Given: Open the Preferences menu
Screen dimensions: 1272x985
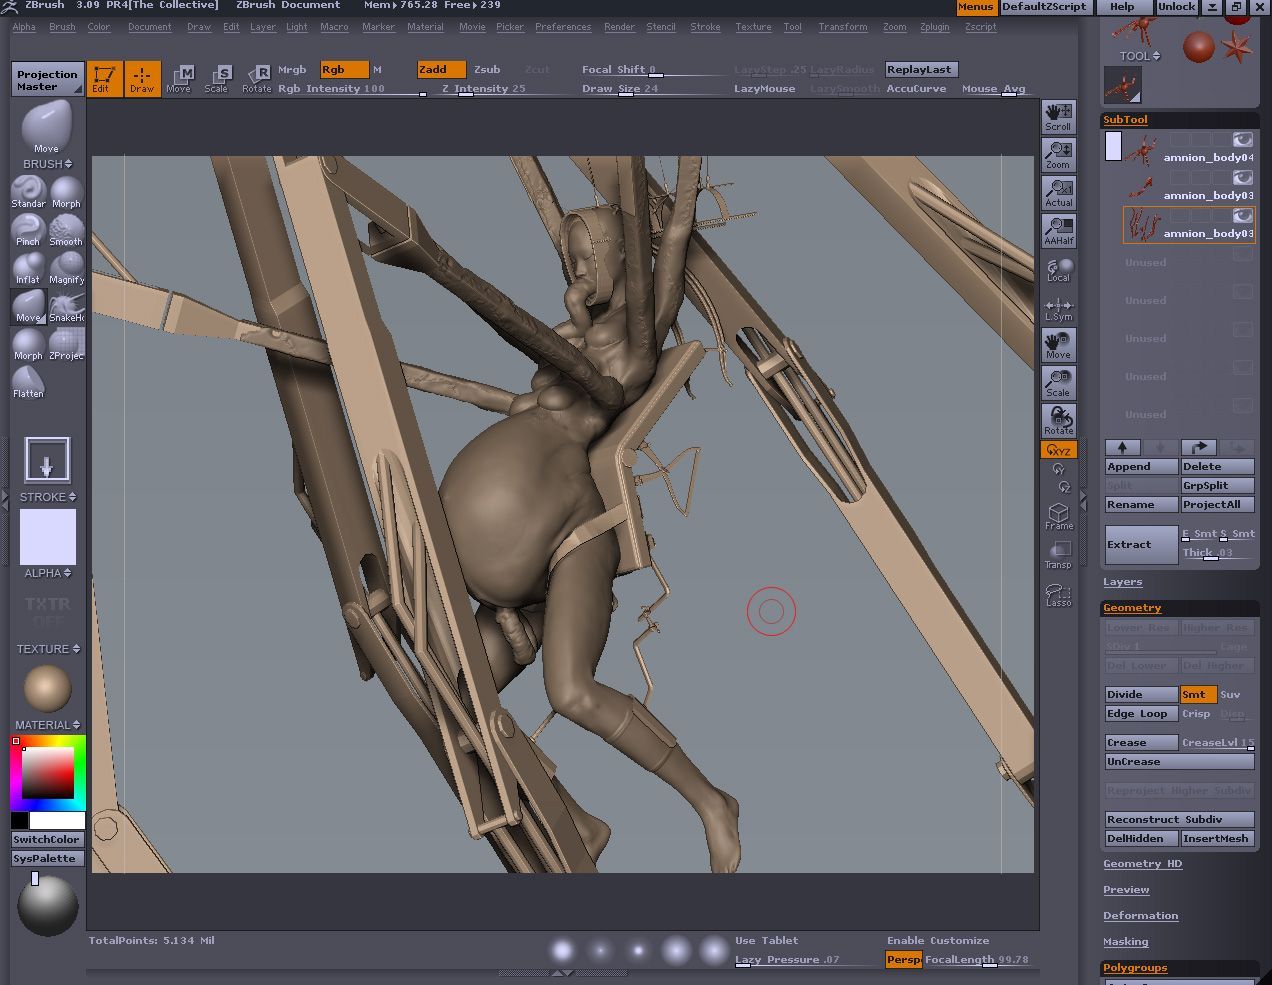Looking at the screenshot, I should tap(562, 27).
